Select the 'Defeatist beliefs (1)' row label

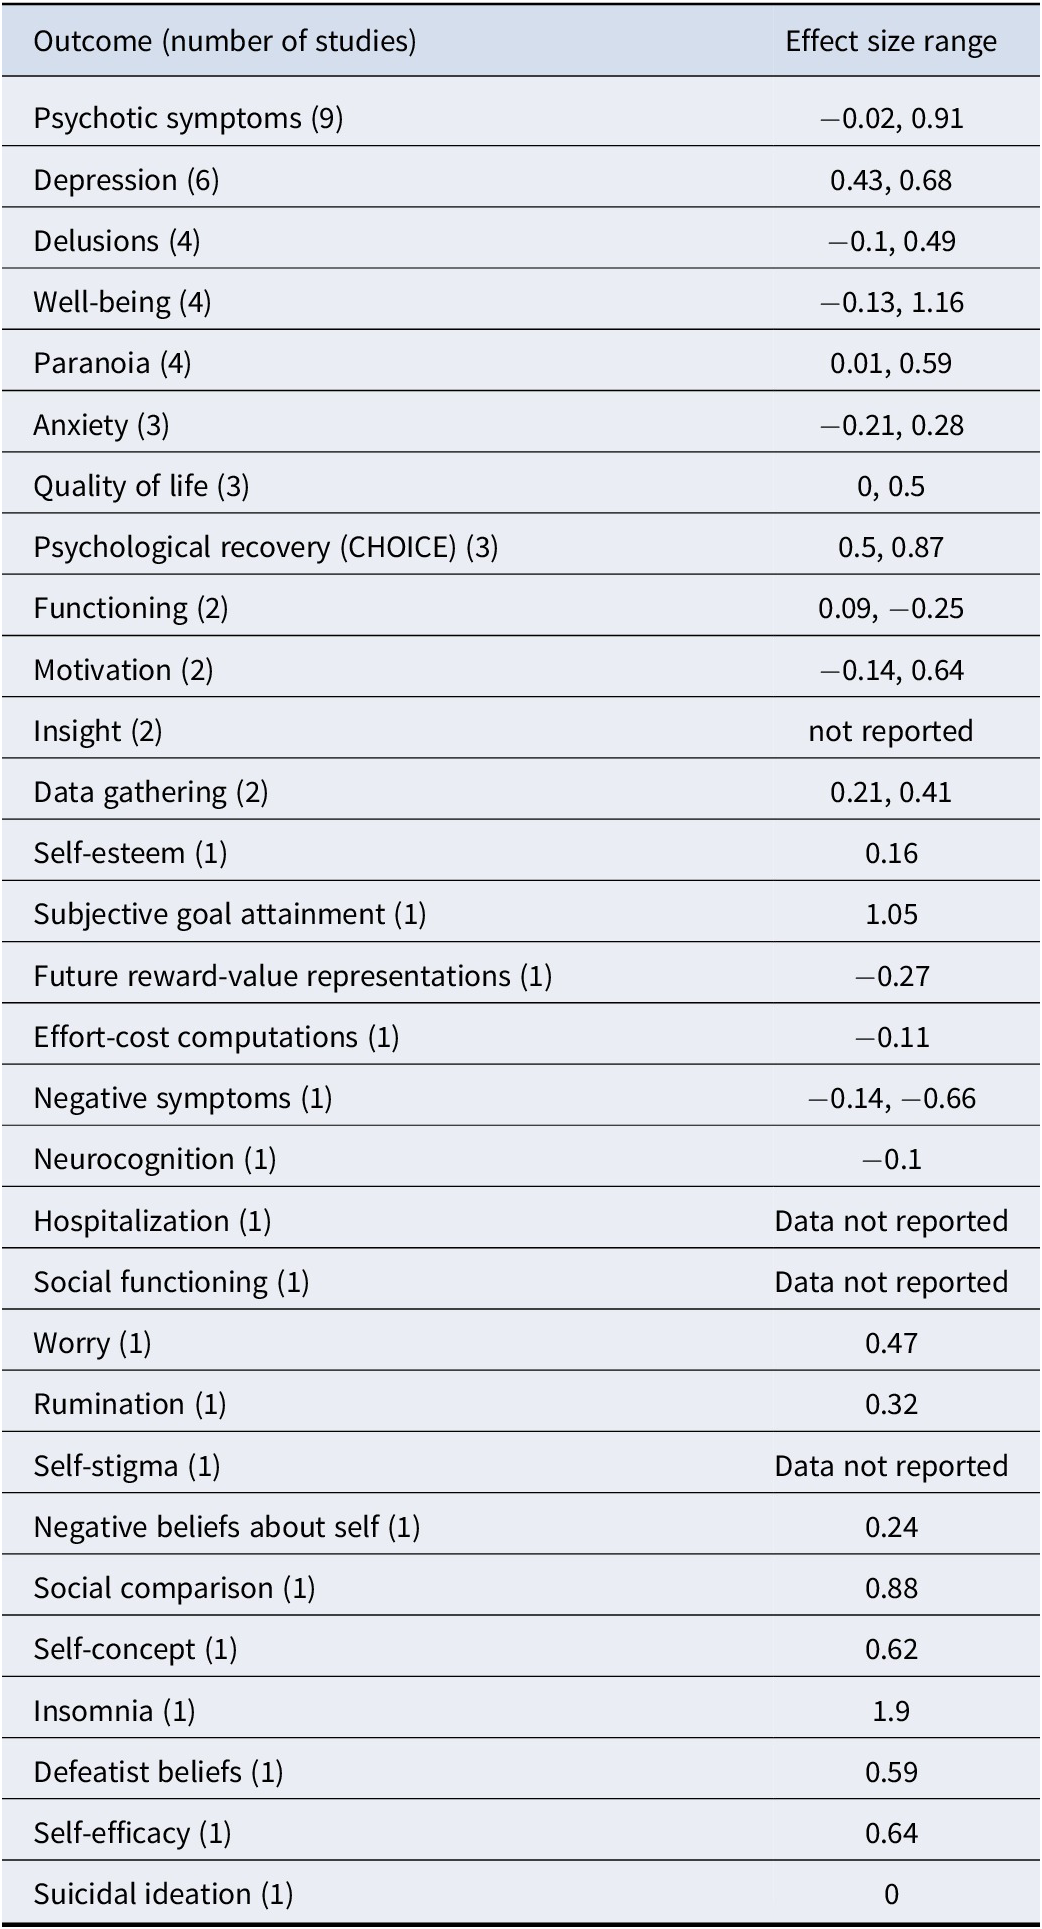158,1772
